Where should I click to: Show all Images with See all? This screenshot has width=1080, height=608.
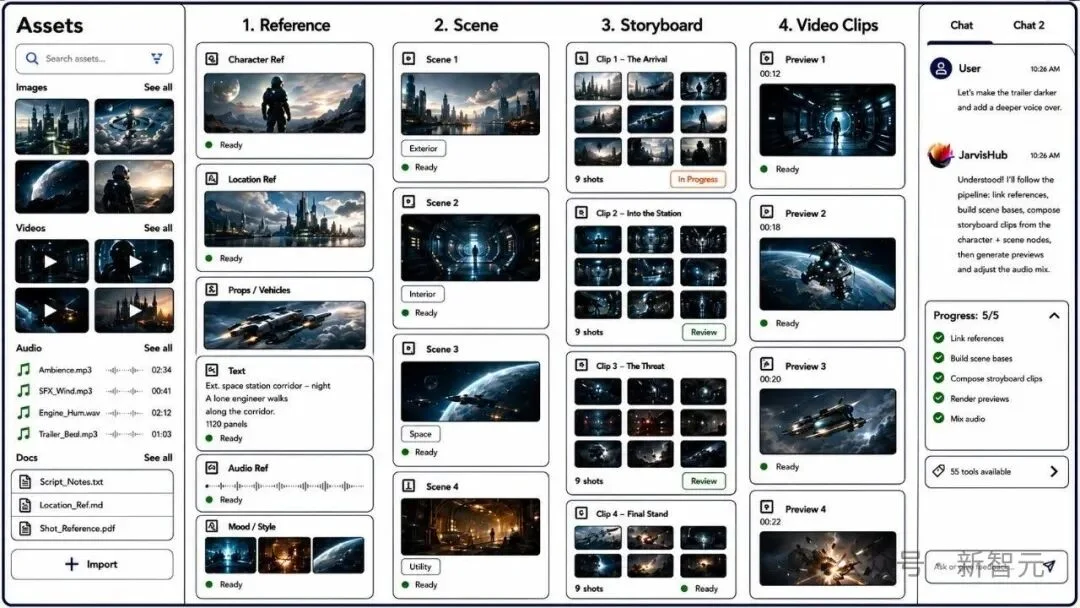tap(158, 87)
